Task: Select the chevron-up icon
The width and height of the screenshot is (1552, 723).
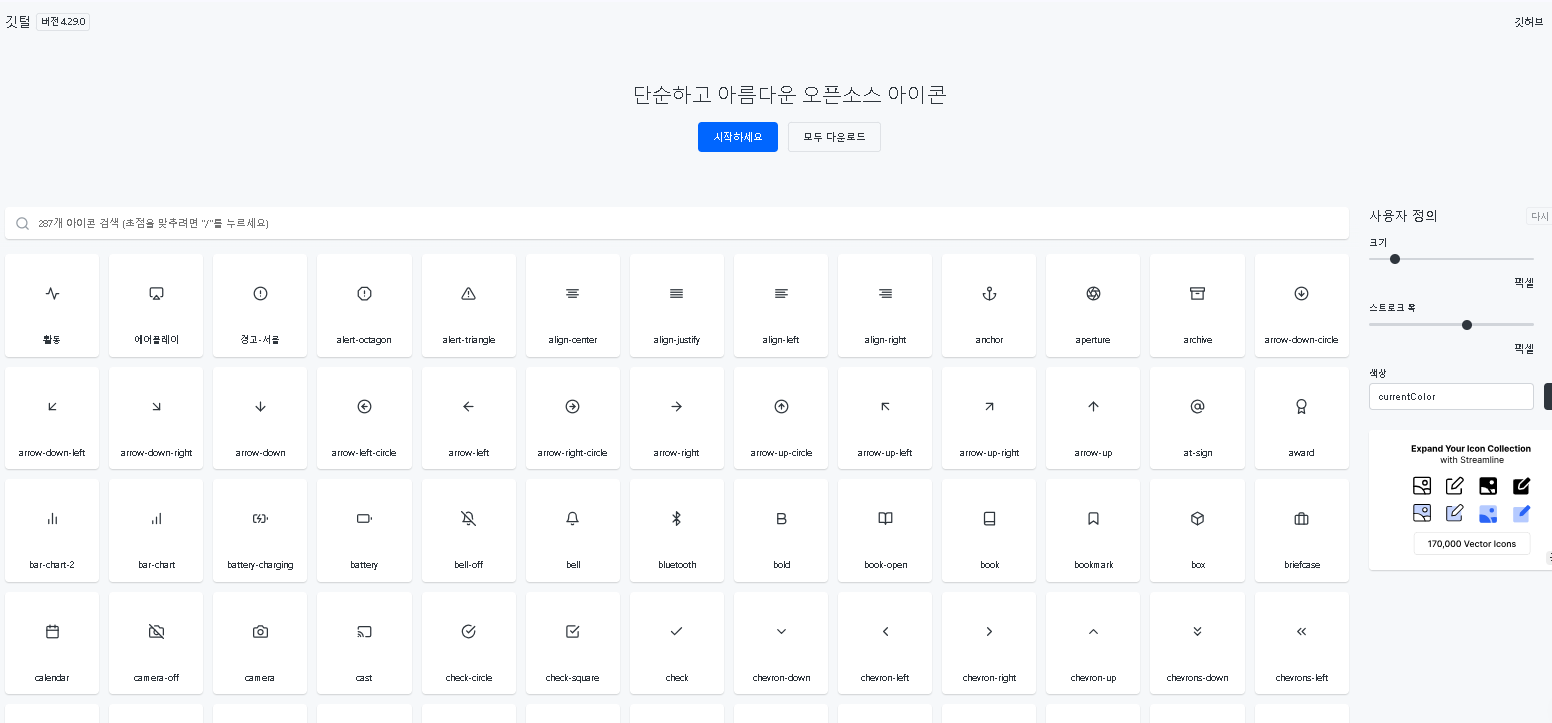Action: click(1093, 643)
